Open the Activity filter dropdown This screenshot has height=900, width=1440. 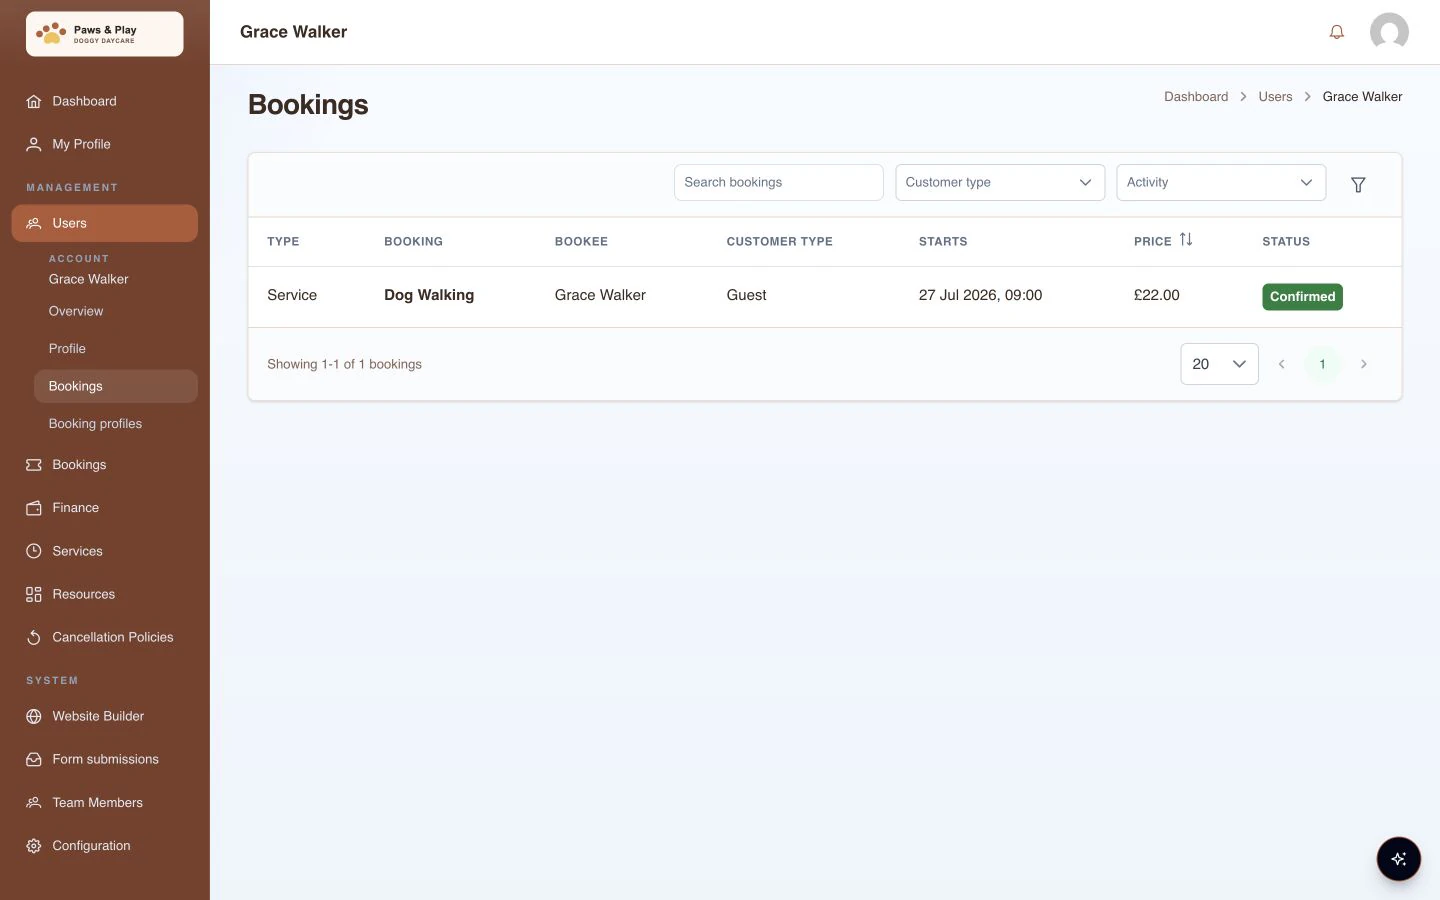pyautogui.click(x=1221, y=182)
